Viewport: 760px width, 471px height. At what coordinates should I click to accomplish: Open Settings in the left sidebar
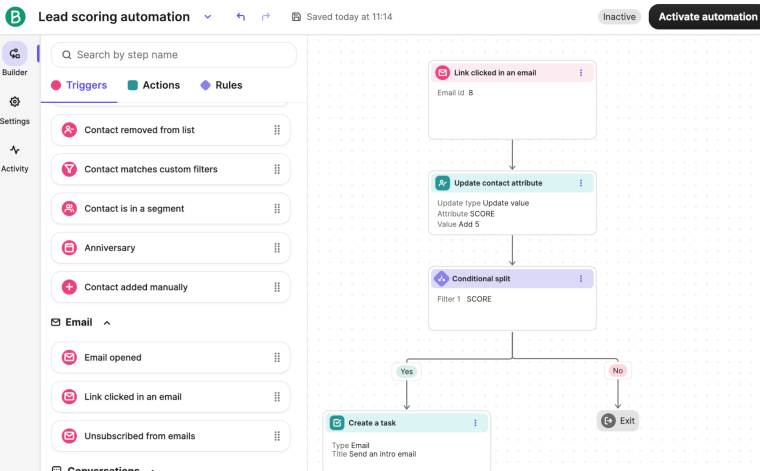pyautogui.click(x=14, y=102)
